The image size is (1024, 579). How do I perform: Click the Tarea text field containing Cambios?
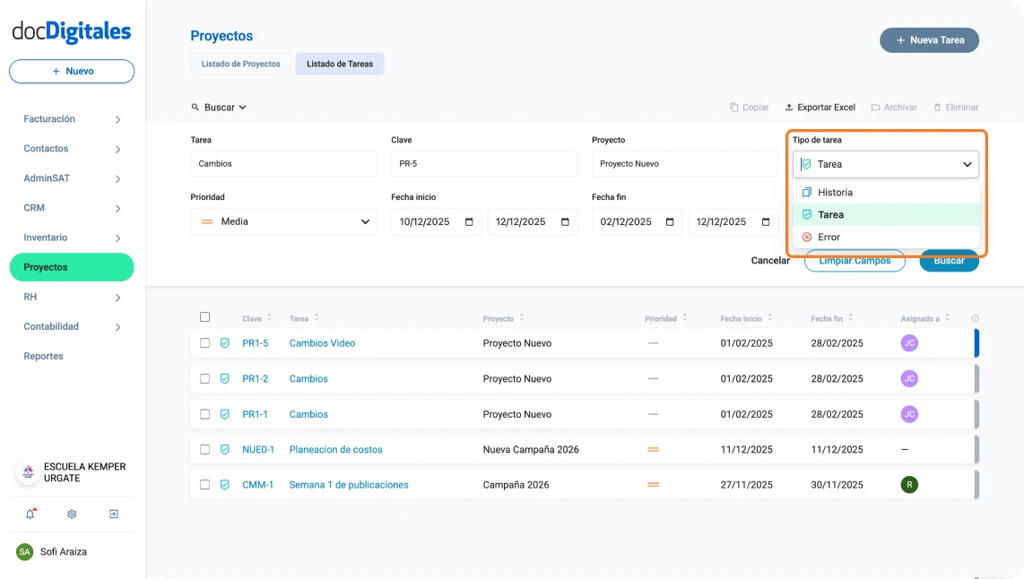pyautogui.click(x=283, y=164)
